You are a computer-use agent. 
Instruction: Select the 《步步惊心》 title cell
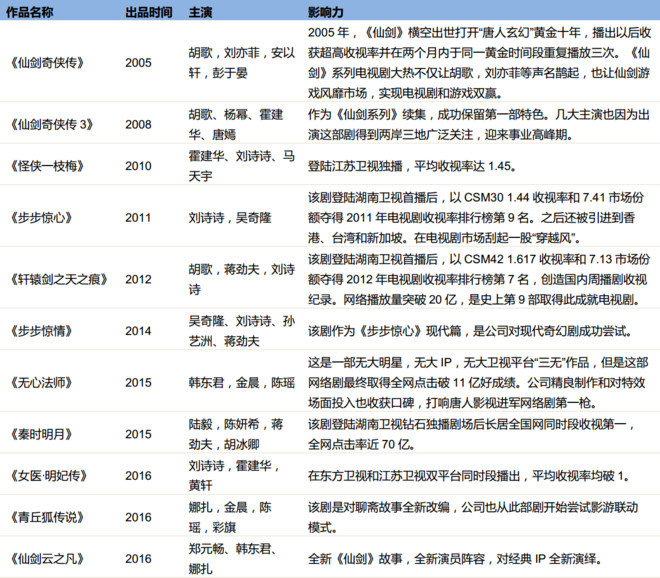[x=41, y=218]
